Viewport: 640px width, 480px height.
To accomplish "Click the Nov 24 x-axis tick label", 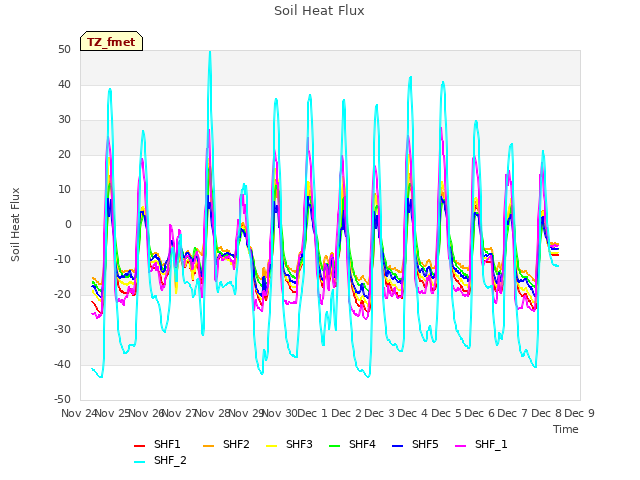I will coord(80,414).
